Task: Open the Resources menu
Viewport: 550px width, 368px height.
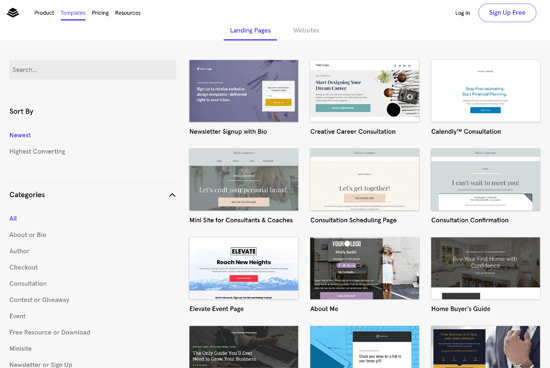Action: (128, 13)
